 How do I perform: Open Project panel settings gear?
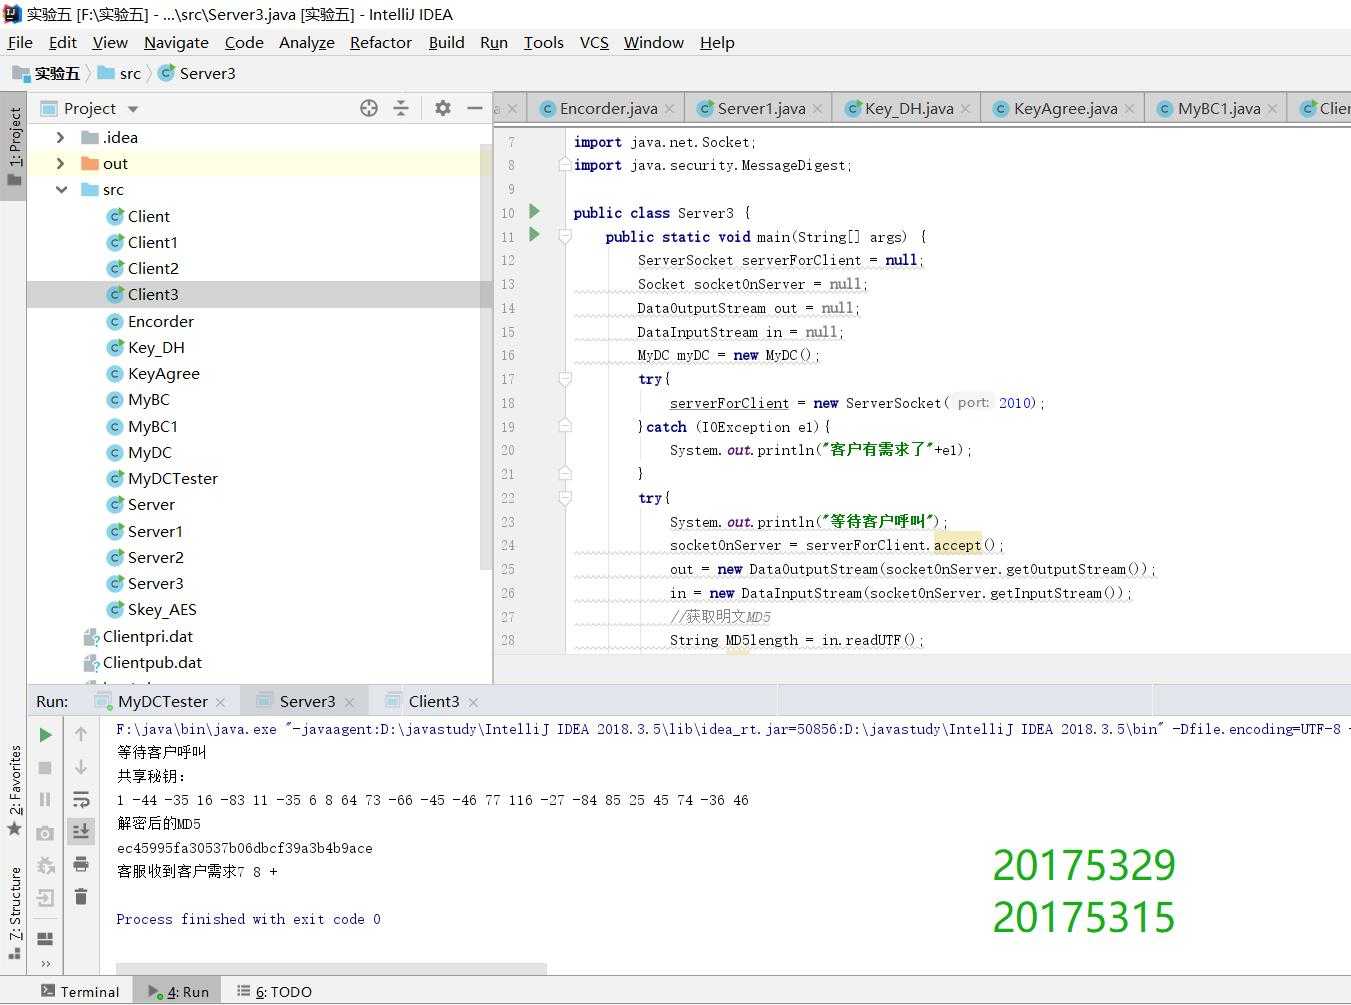coord(443,108)
